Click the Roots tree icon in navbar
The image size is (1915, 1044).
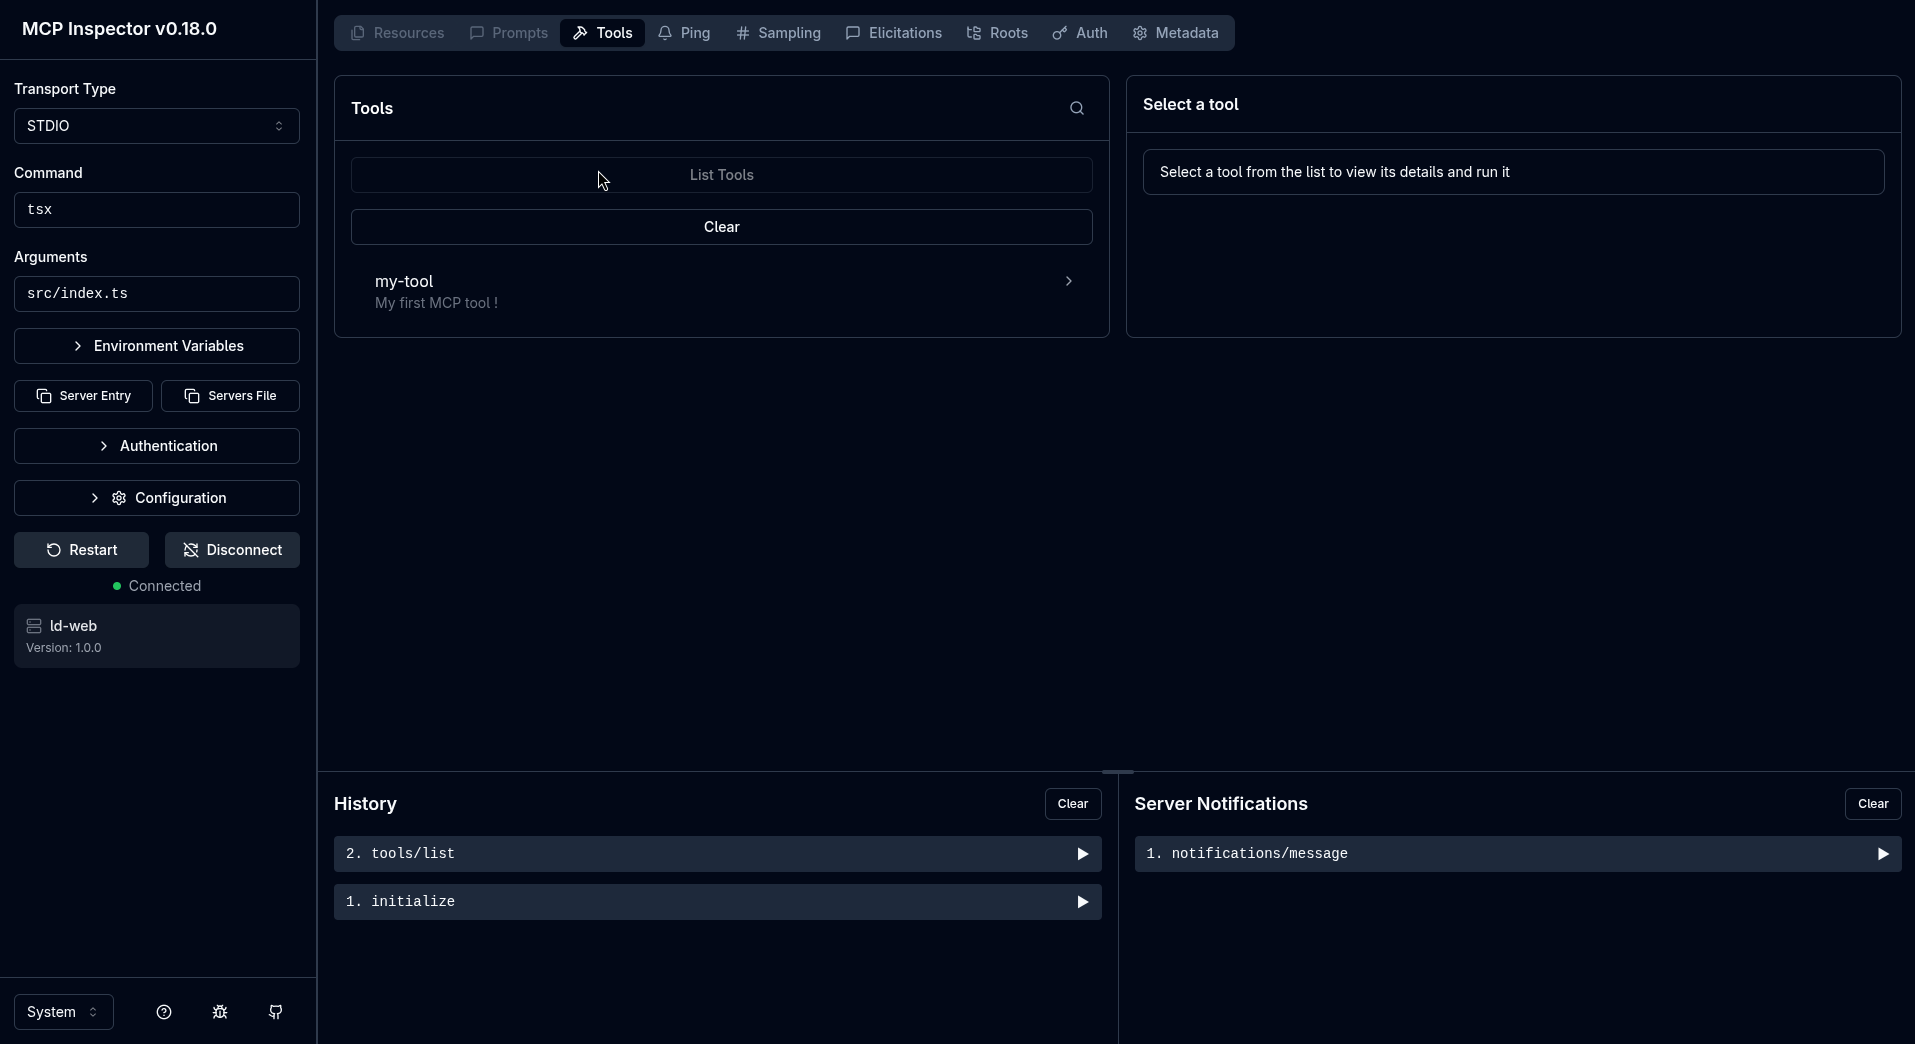click(x=973, y=33)
